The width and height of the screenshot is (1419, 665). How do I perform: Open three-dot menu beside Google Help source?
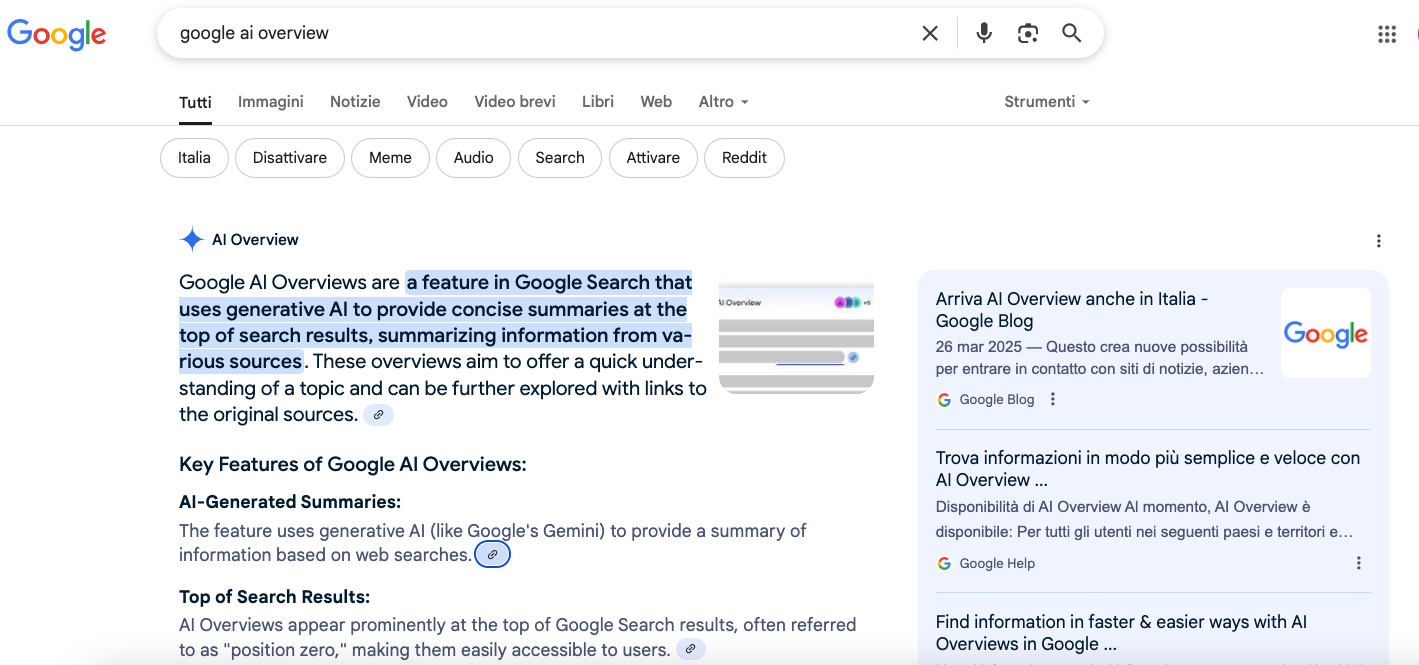(x=1359, y=563)
